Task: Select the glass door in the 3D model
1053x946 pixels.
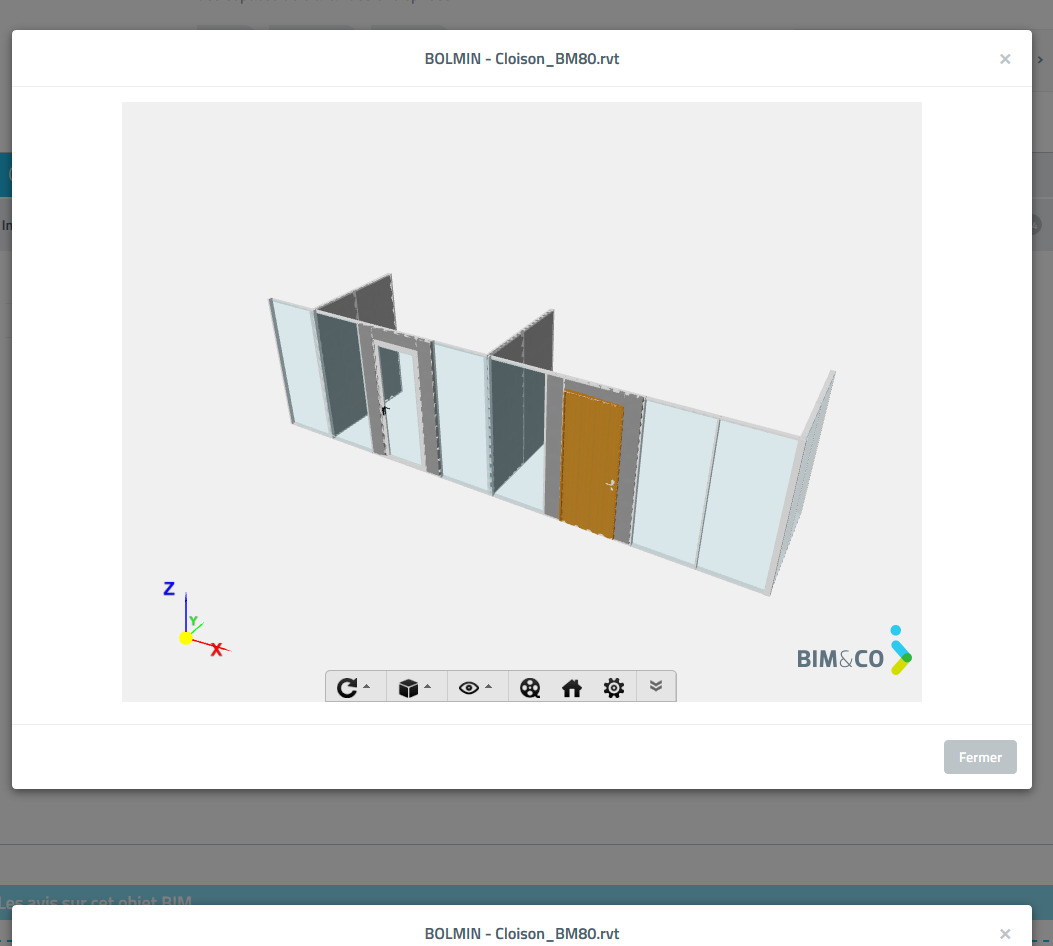Action: pyautogui.click(x=401, y=405)
